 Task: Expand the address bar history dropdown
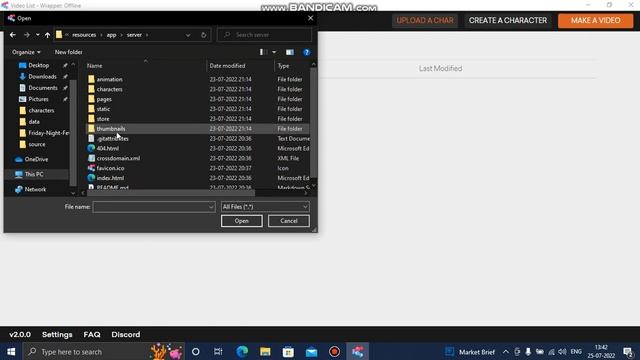(x=188, y=35)
